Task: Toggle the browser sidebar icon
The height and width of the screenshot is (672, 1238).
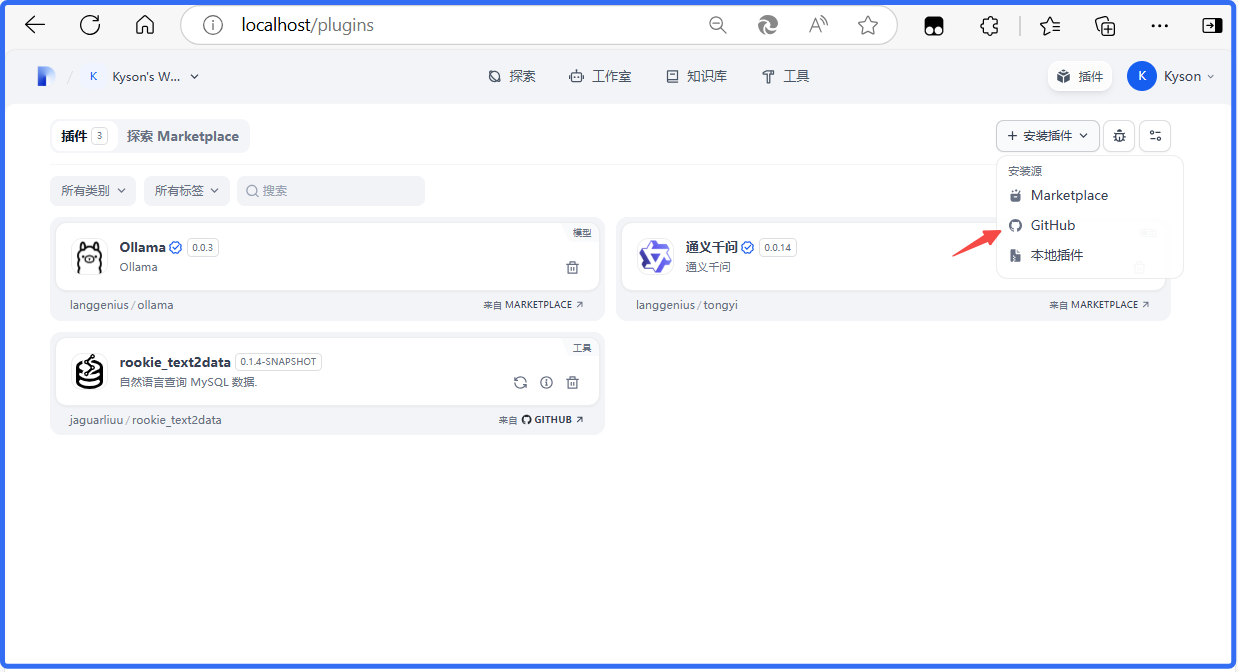Action: click(1212, 25)
